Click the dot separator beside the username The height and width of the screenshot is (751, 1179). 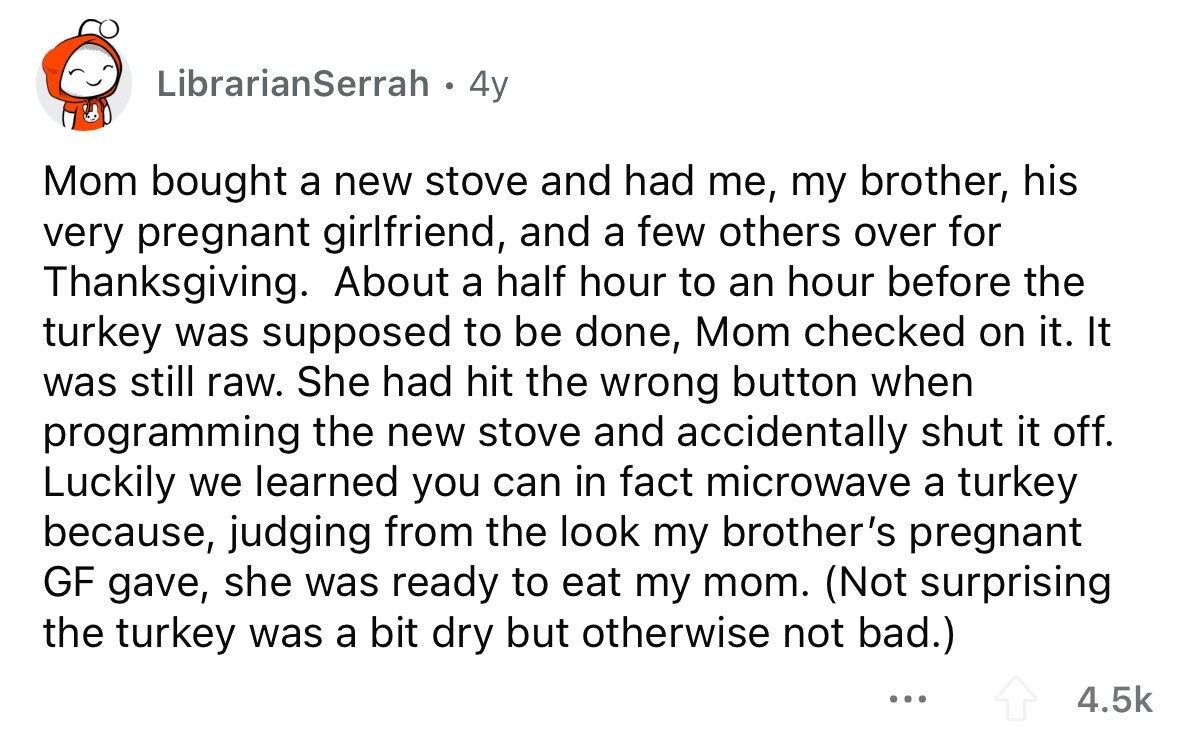click(x=449, y=86)
